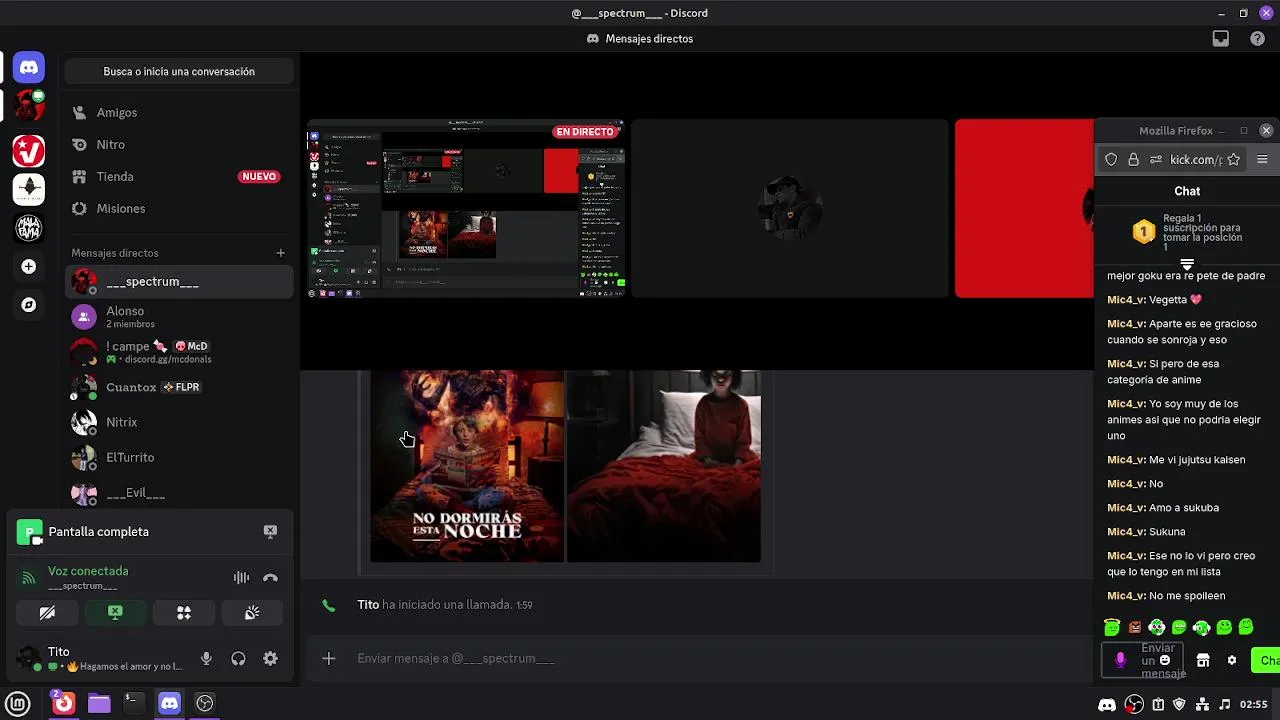
Task: Click Tito's user profile panel
Action: [100, 659]
